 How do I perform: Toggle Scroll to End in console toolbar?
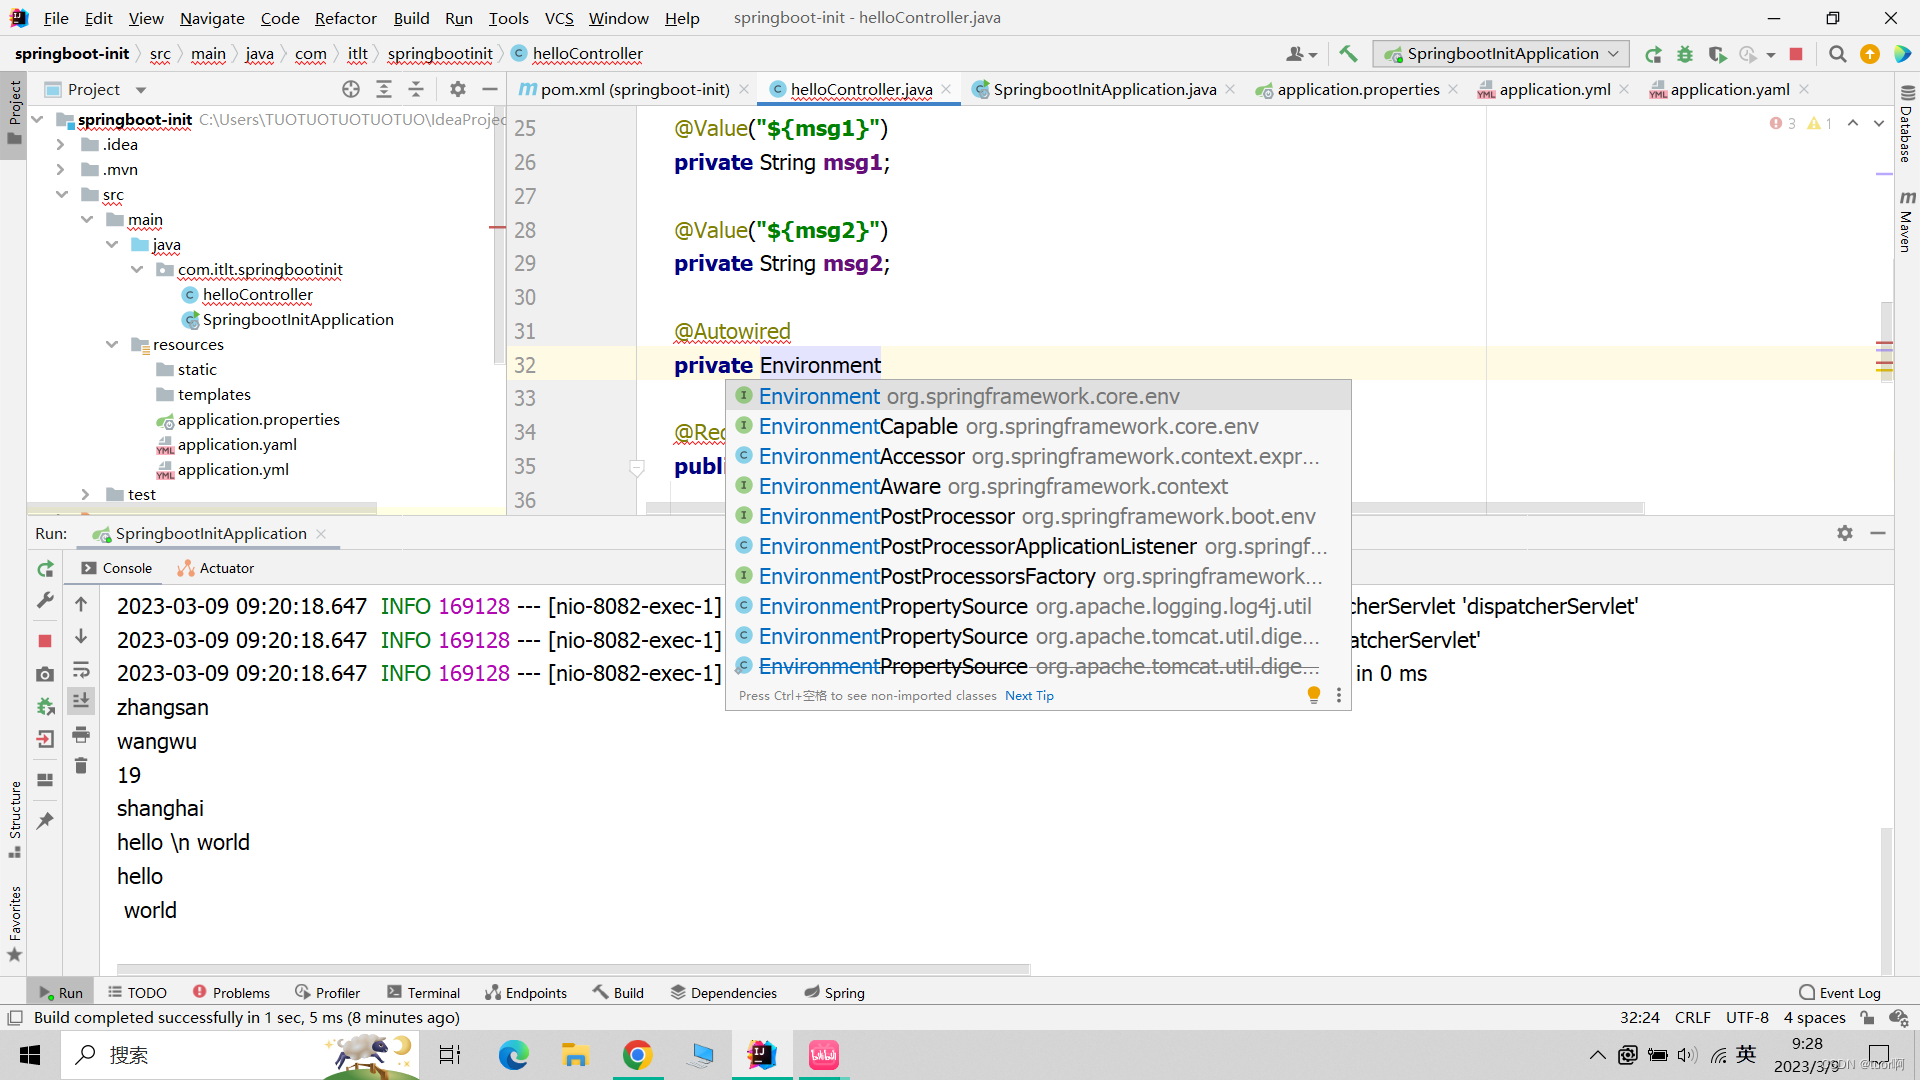coord(81,700)
